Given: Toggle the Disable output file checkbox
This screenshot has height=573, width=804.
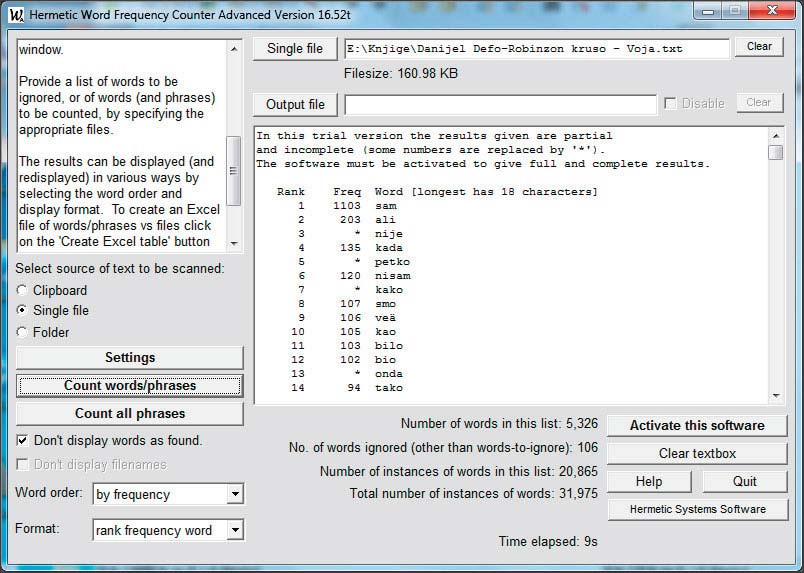Looking at the screenshot, I should (x=670, y=103).
